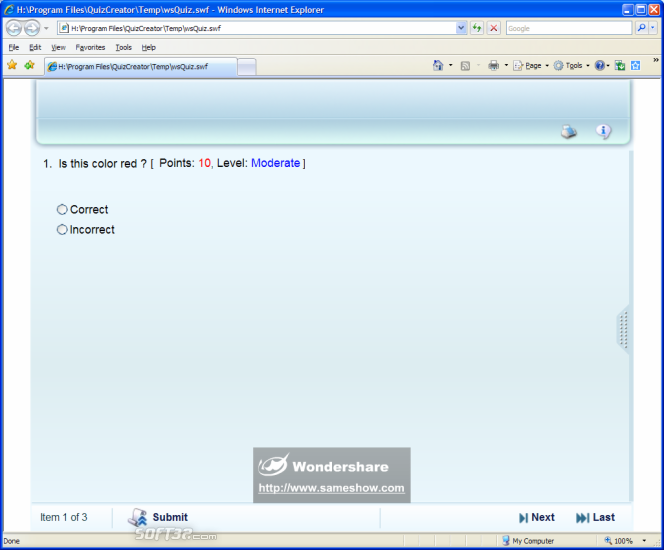This screenshot has height=550, width=664.
Task: Open a new blank tab
Action: [x=247, y=67]
